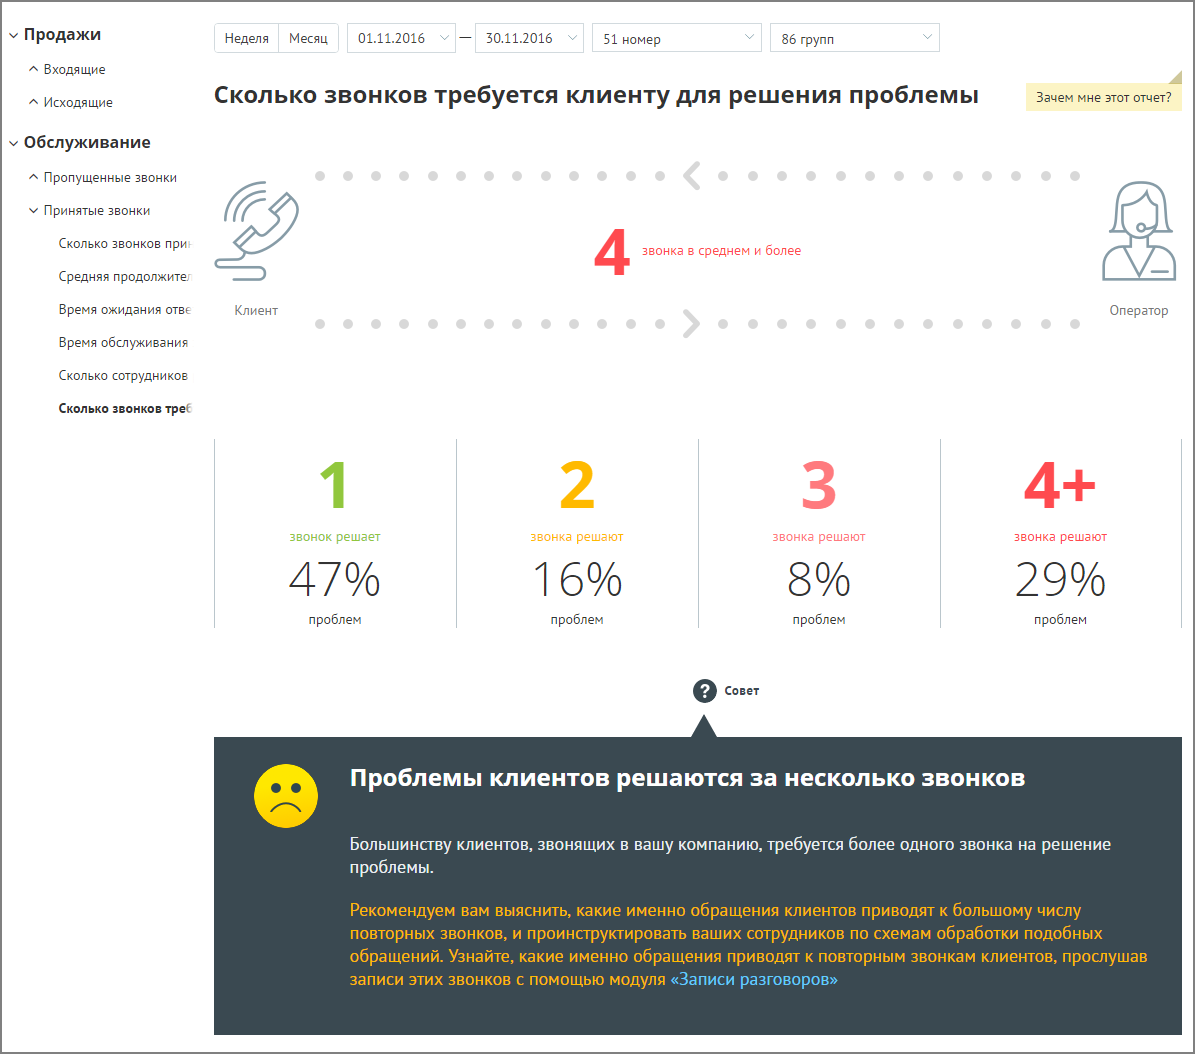Open the end date 30.11.2016 dropdown

pos(529,38)
